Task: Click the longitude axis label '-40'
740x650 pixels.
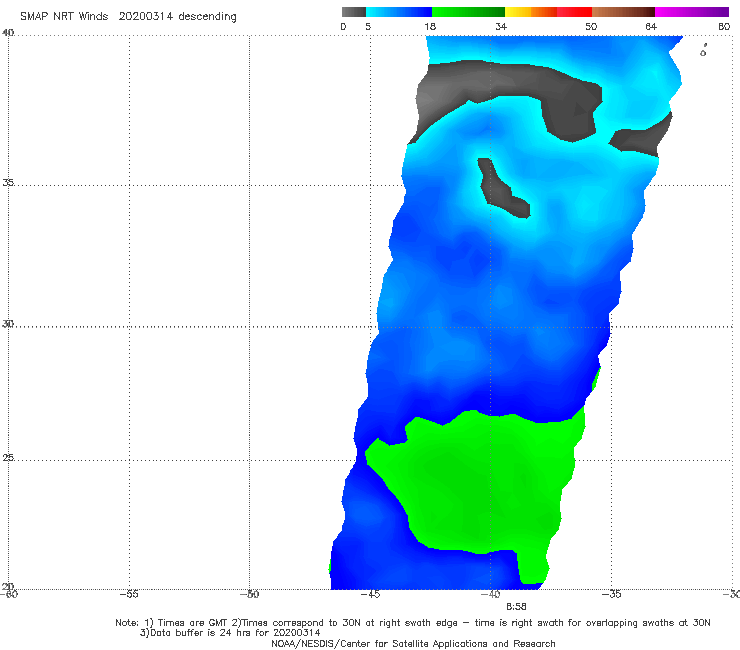Action: point(490,594)
